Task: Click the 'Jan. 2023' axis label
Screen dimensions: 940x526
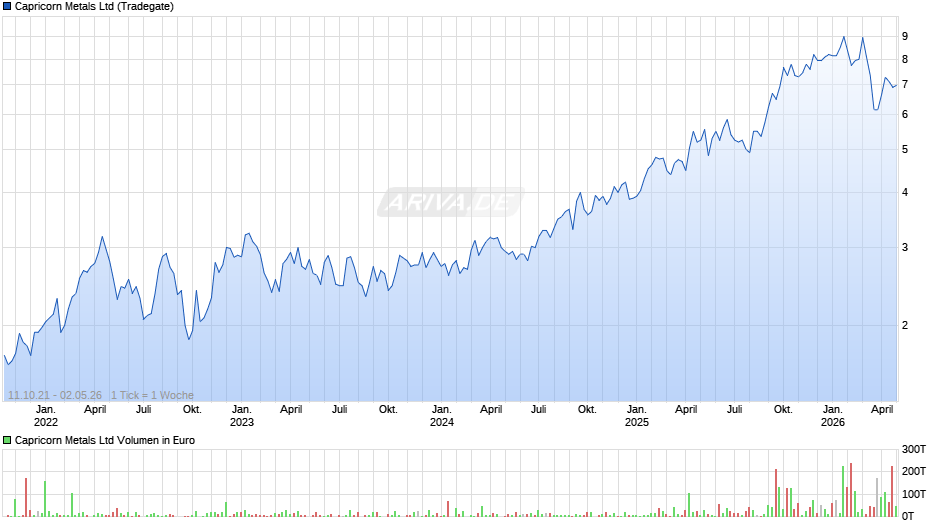Action: click(x=242, y=416)
